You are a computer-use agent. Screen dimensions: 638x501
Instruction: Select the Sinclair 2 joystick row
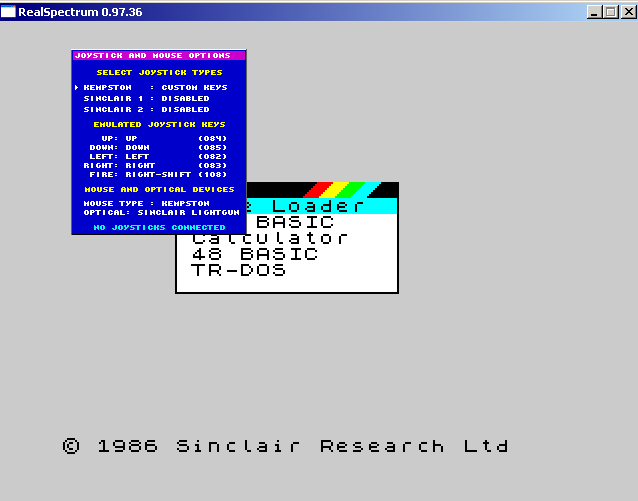[x=146, y=109]
